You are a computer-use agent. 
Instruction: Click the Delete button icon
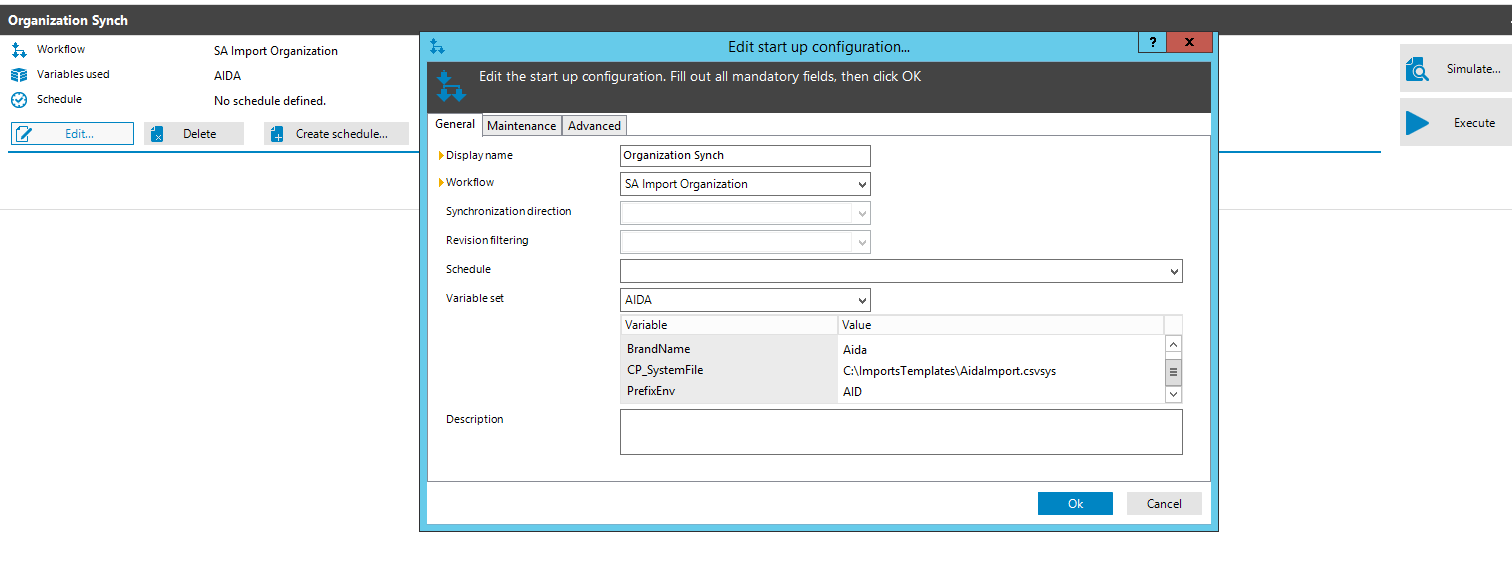pyautogui.click(x=156, y=134)
